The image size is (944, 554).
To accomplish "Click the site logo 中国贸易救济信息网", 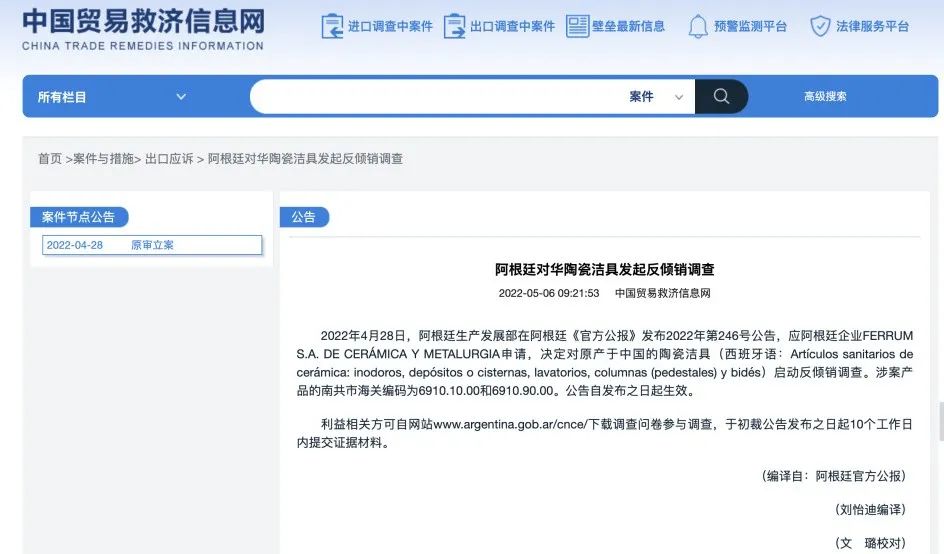I will tap(143, 22).
